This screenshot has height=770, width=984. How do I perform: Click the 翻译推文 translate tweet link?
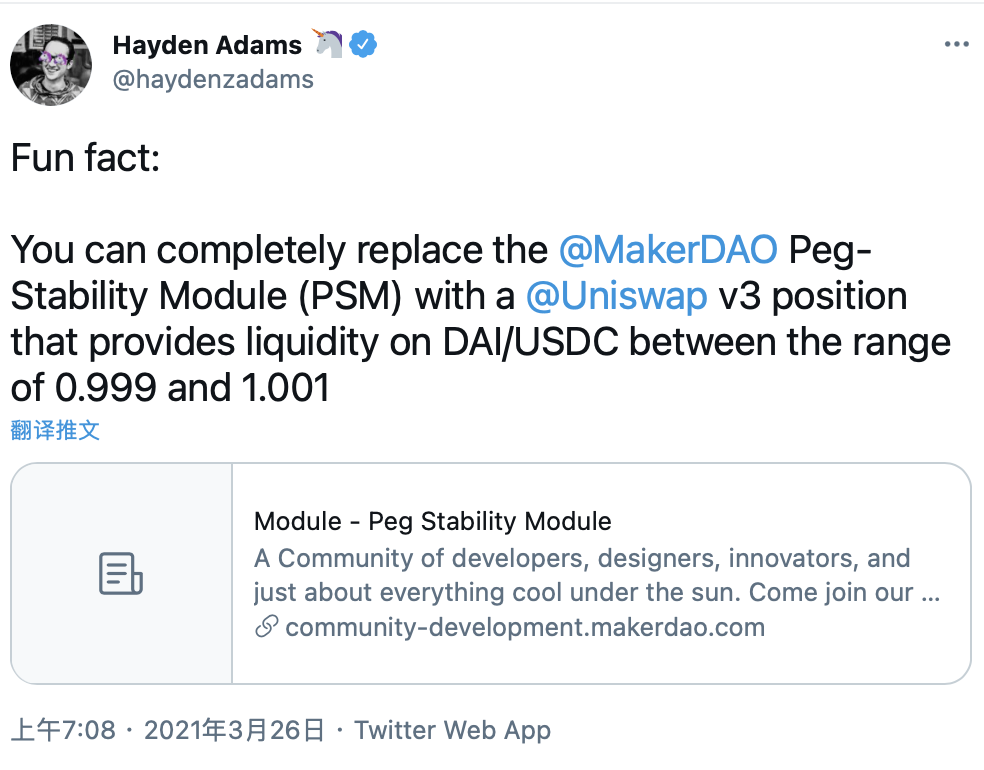coord(55,430)
